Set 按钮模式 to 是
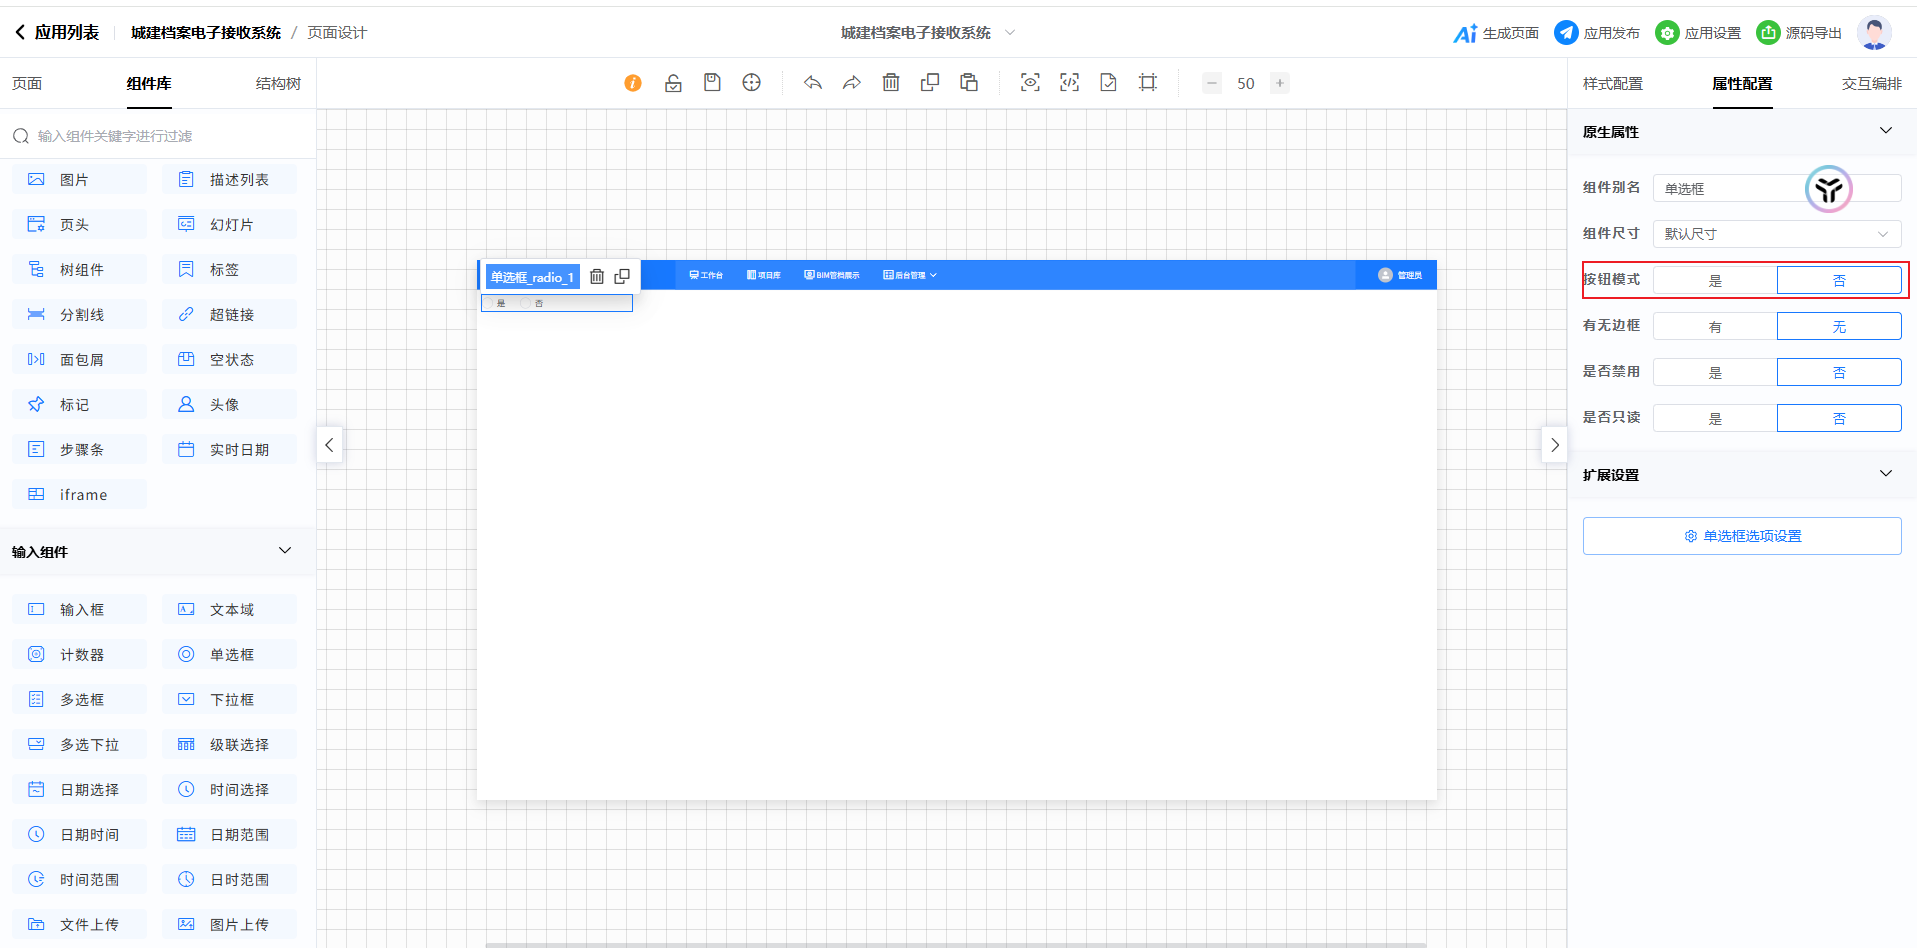 coord(1714,281)
